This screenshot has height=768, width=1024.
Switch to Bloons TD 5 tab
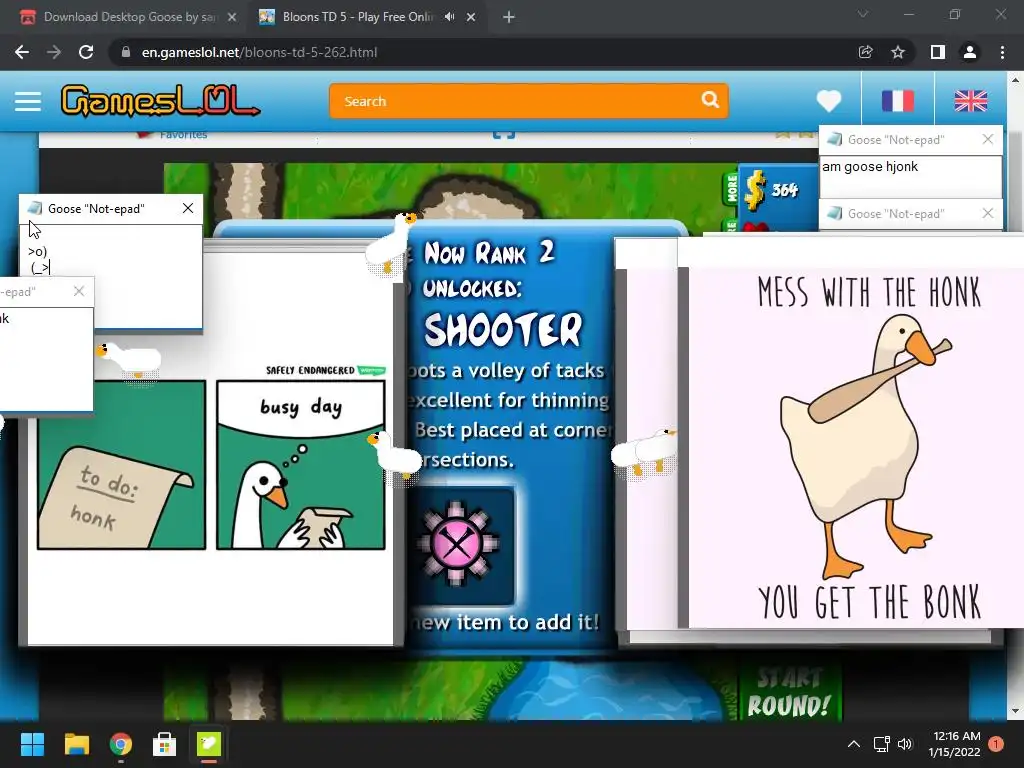[x=356, y=17]
